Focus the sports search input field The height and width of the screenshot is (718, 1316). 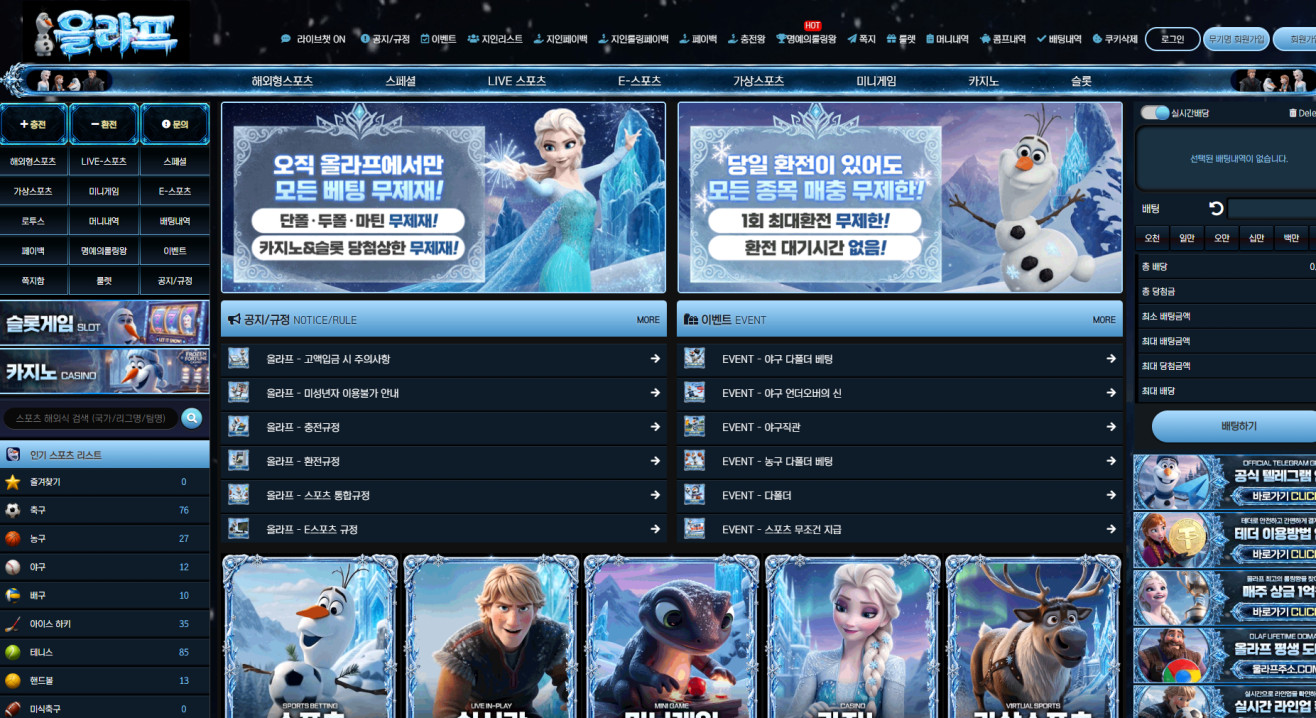coord(91,418)
